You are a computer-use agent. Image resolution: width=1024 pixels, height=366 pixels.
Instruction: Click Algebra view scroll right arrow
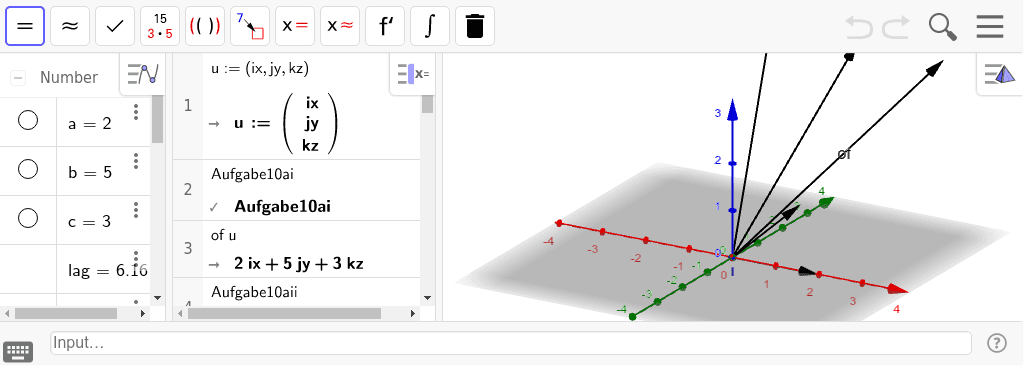pos(143,314)
